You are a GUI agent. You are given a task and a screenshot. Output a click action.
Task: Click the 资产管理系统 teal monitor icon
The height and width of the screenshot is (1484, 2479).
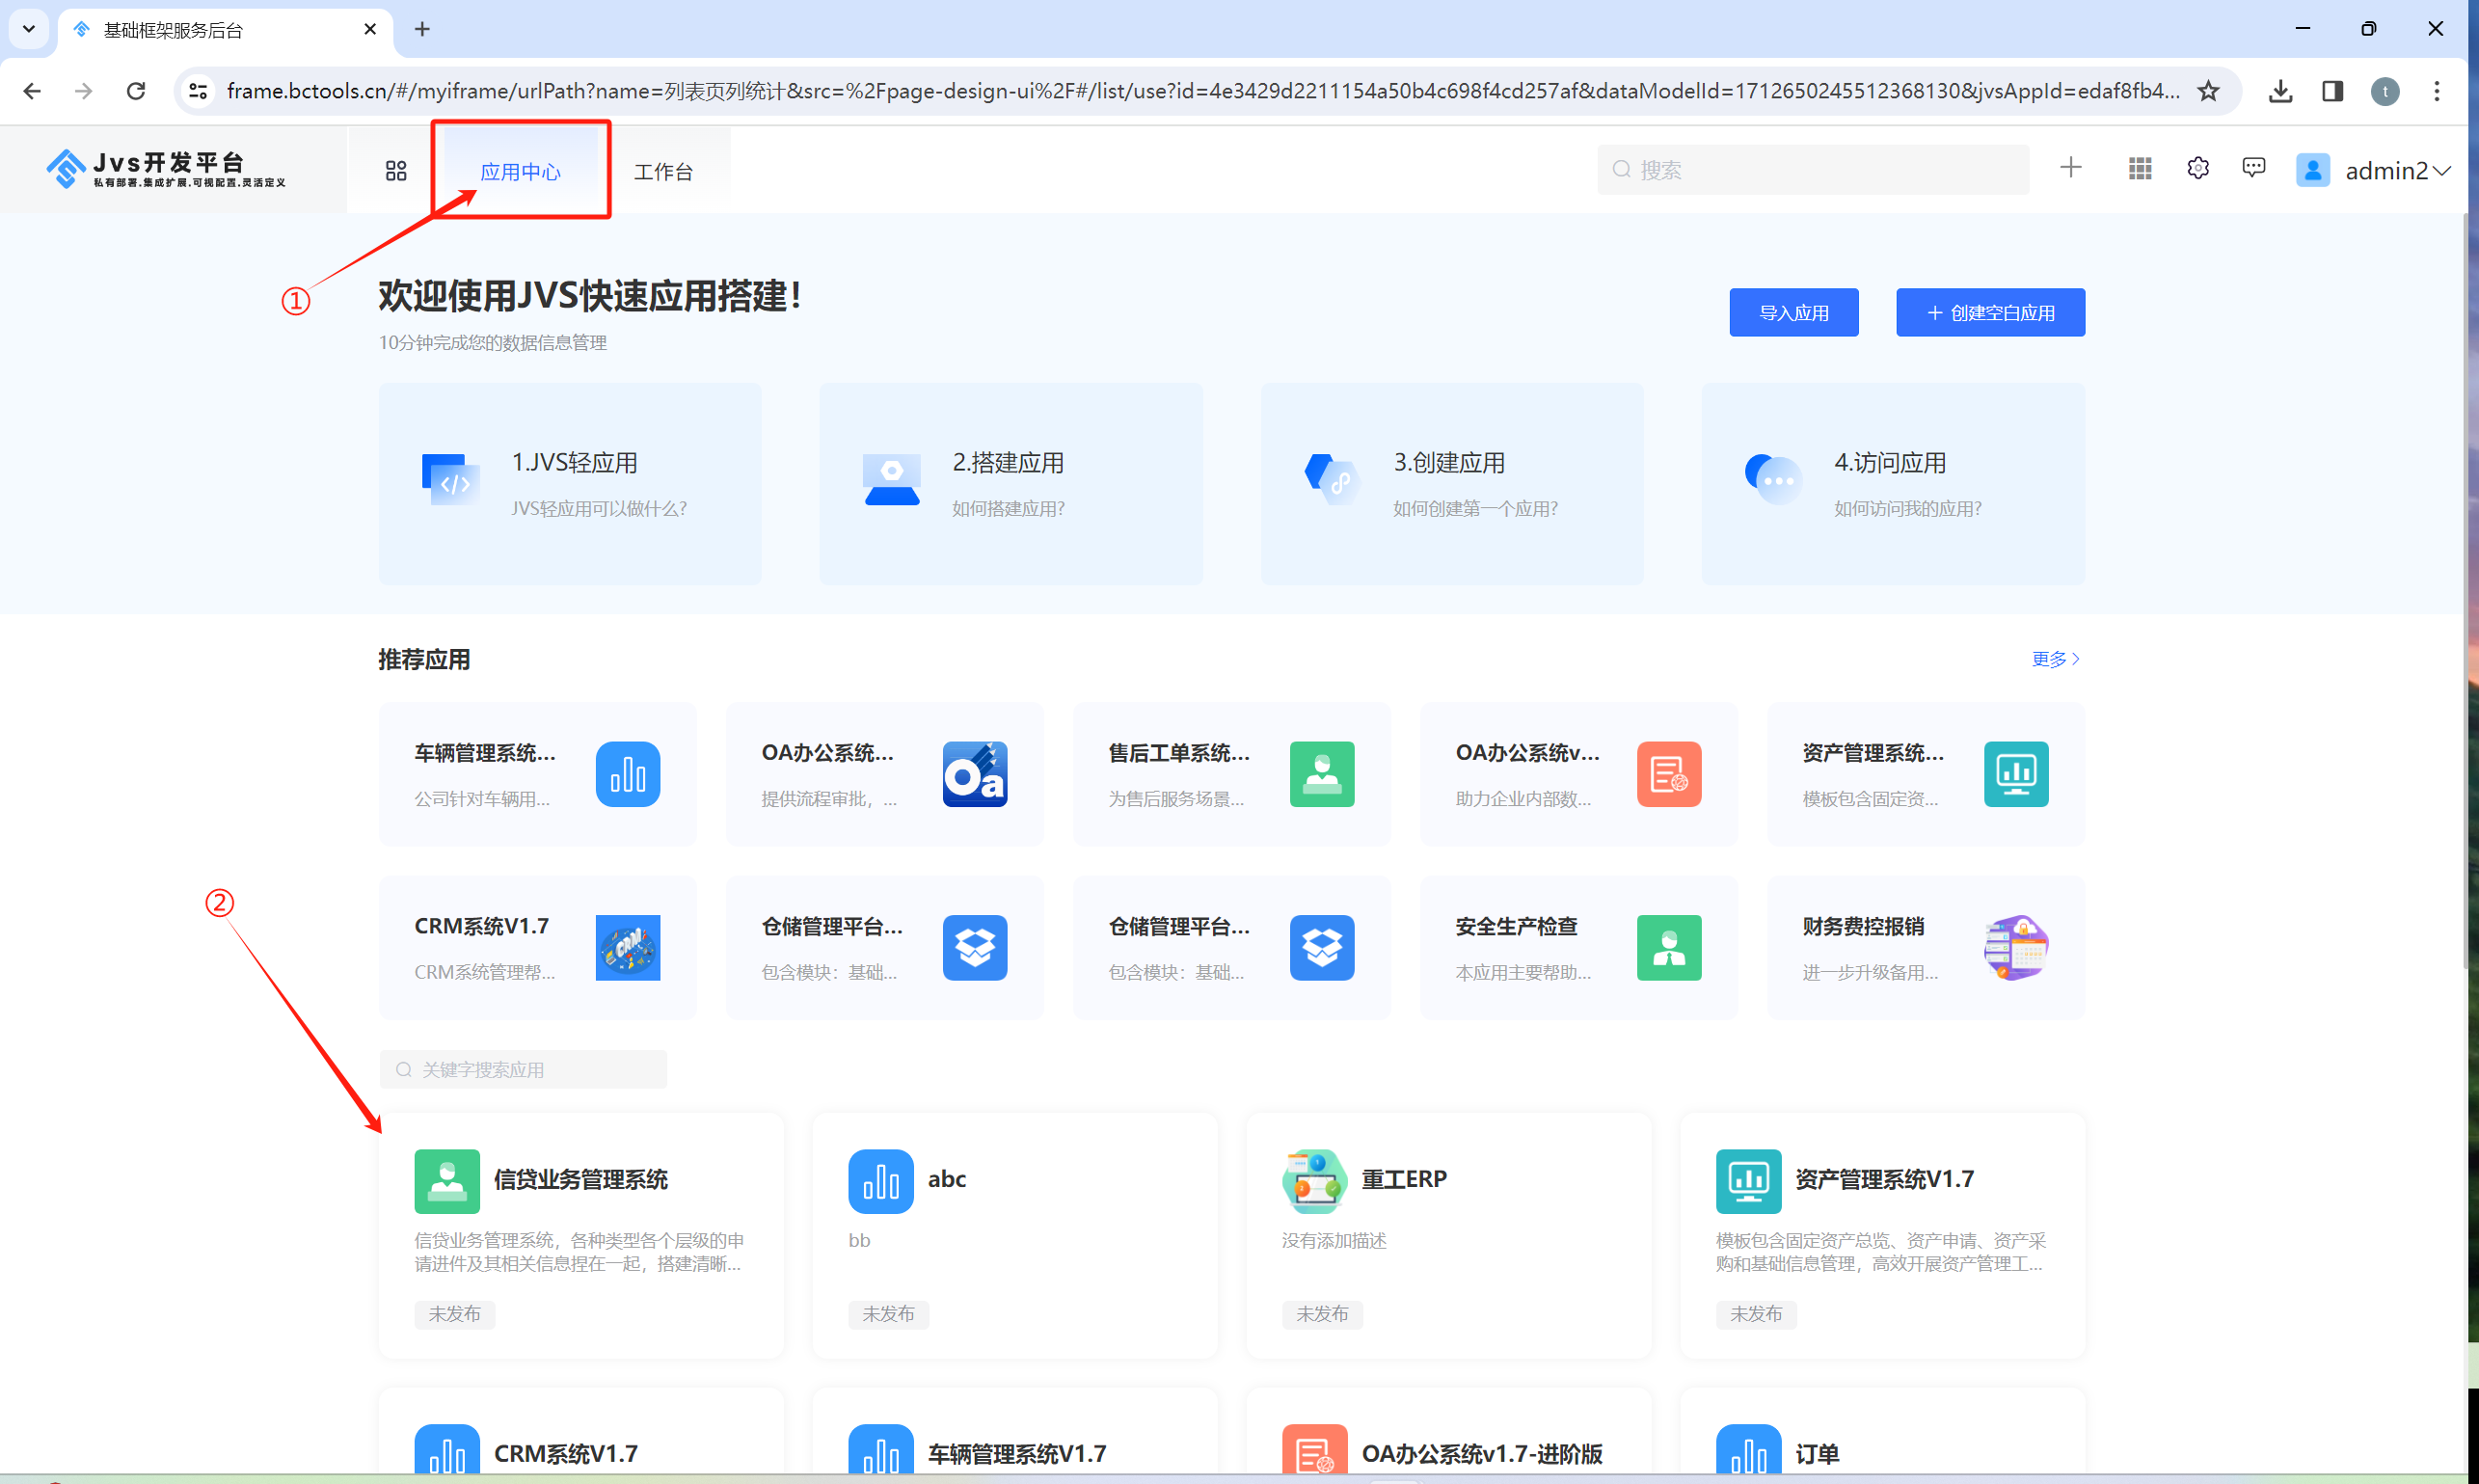coord(2016,774)
